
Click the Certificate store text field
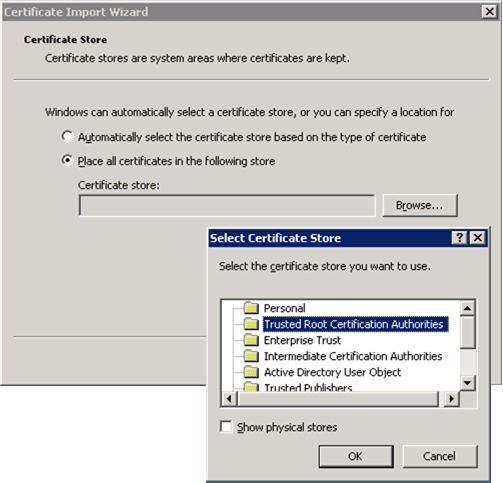[x=227, y=206]
